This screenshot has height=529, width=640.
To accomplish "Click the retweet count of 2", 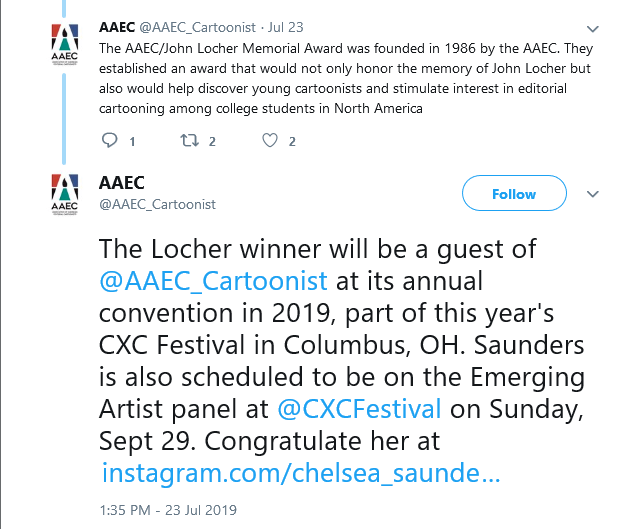I will (212, 141).
